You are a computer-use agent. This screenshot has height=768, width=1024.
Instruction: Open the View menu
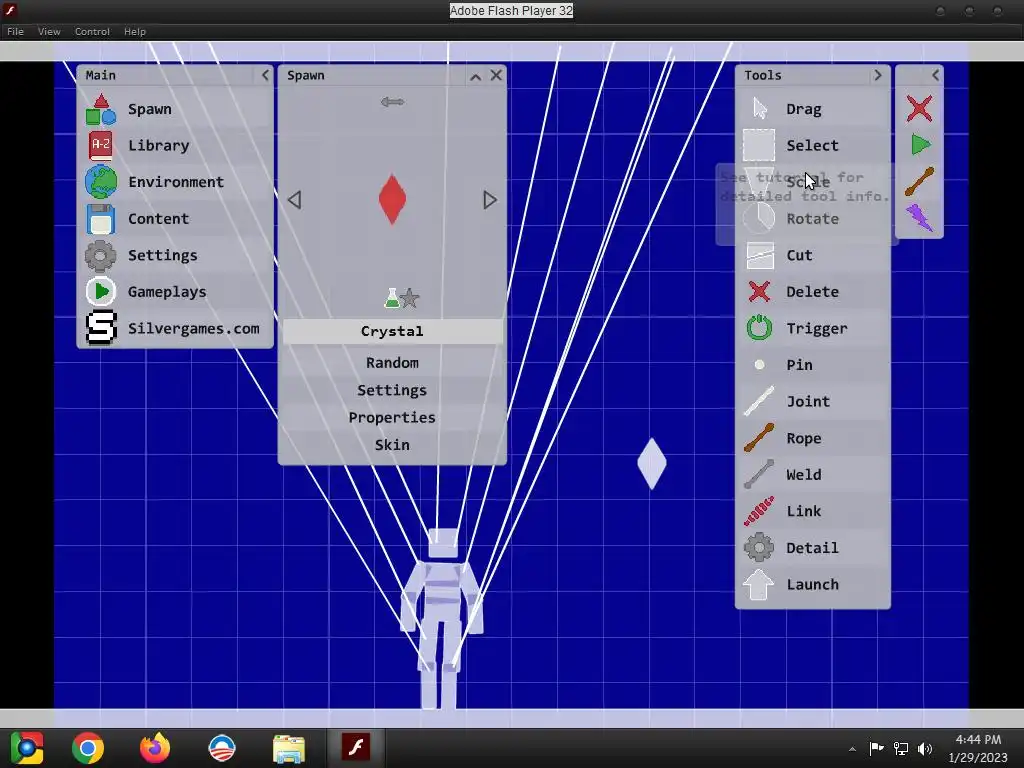49,31
